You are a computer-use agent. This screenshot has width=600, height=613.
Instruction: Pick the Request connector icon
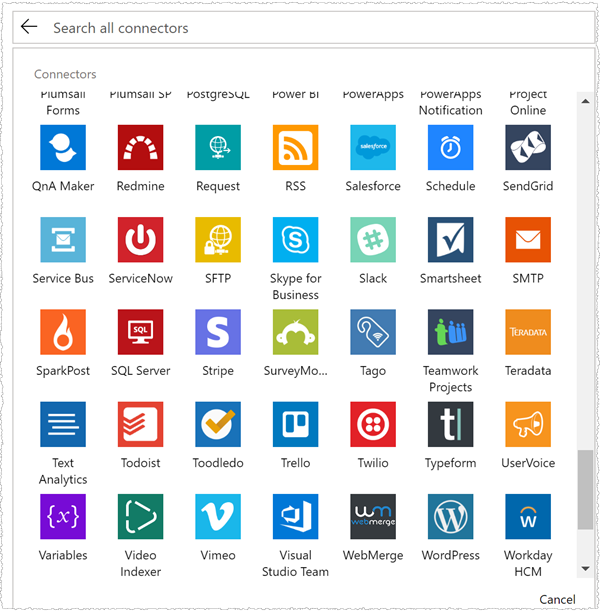coord(218,147)
